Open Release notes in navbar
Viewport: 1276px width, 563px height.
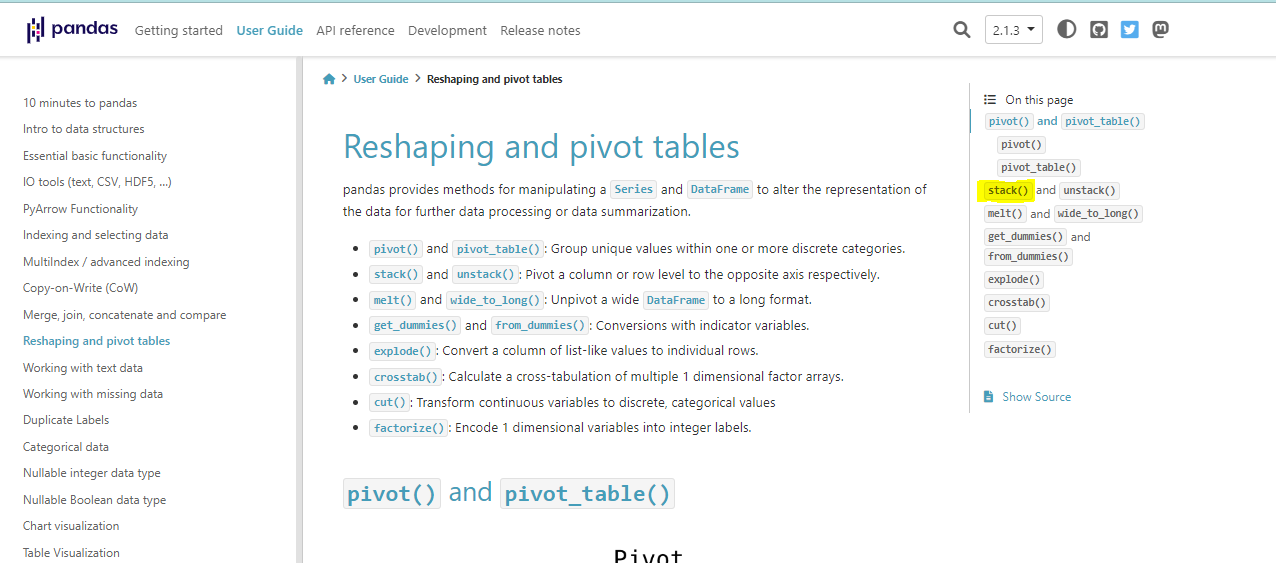click(x=540, y=31)
